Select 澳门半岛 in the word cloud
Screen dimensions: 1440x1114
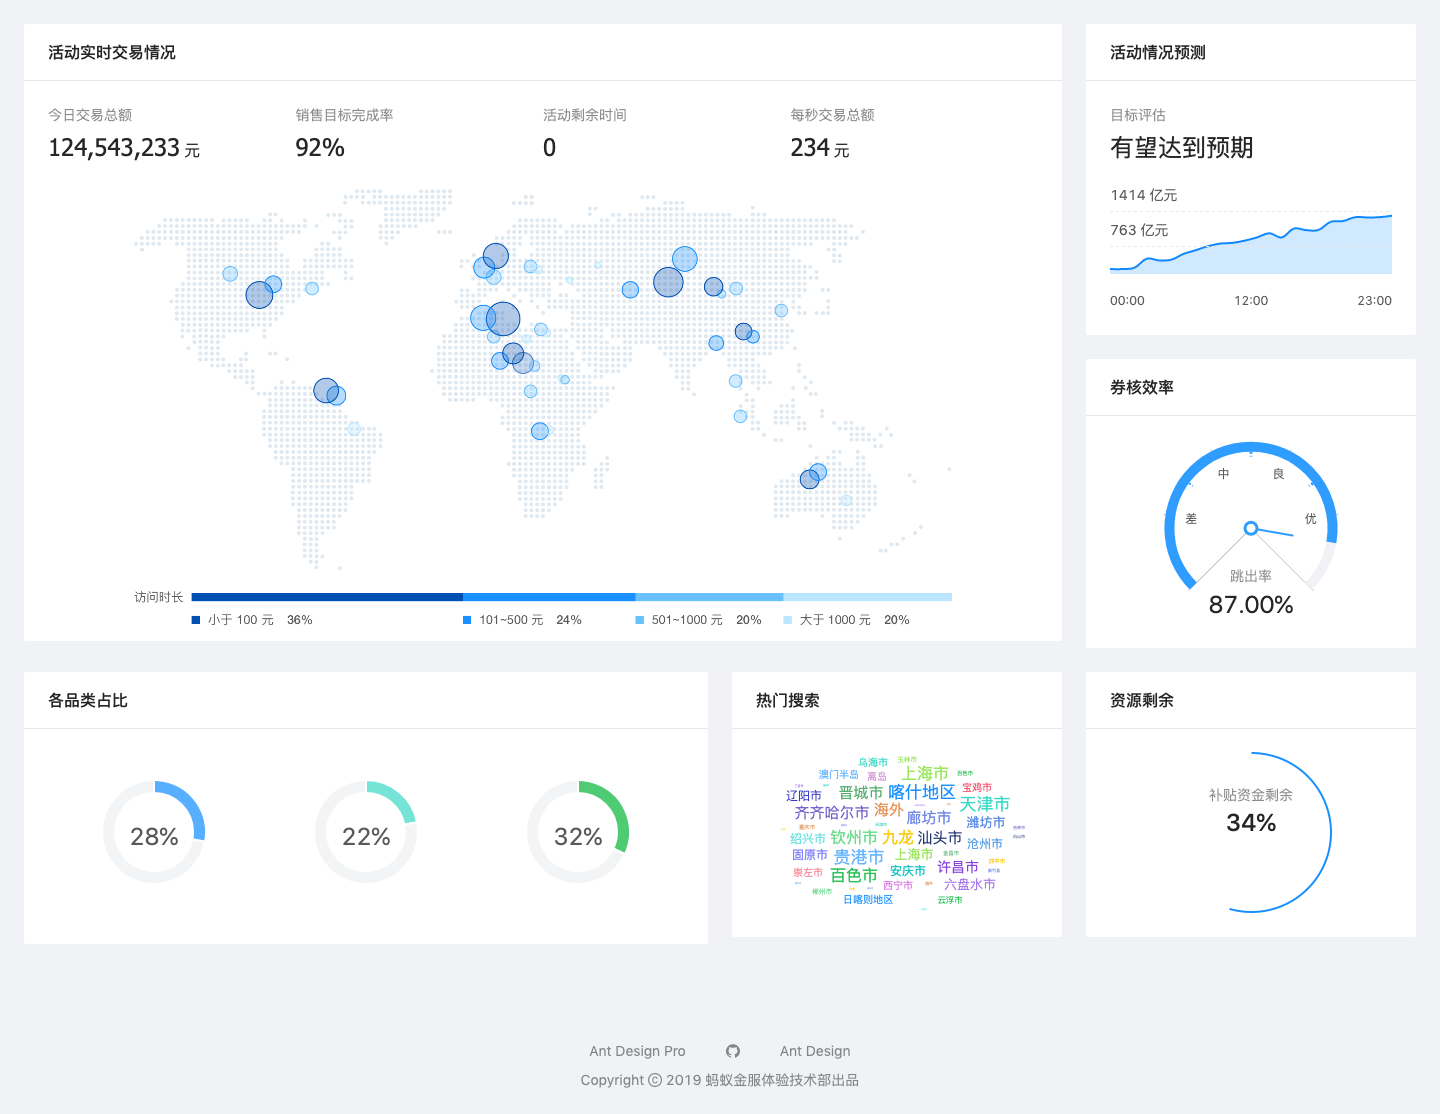tap(839, 775)
